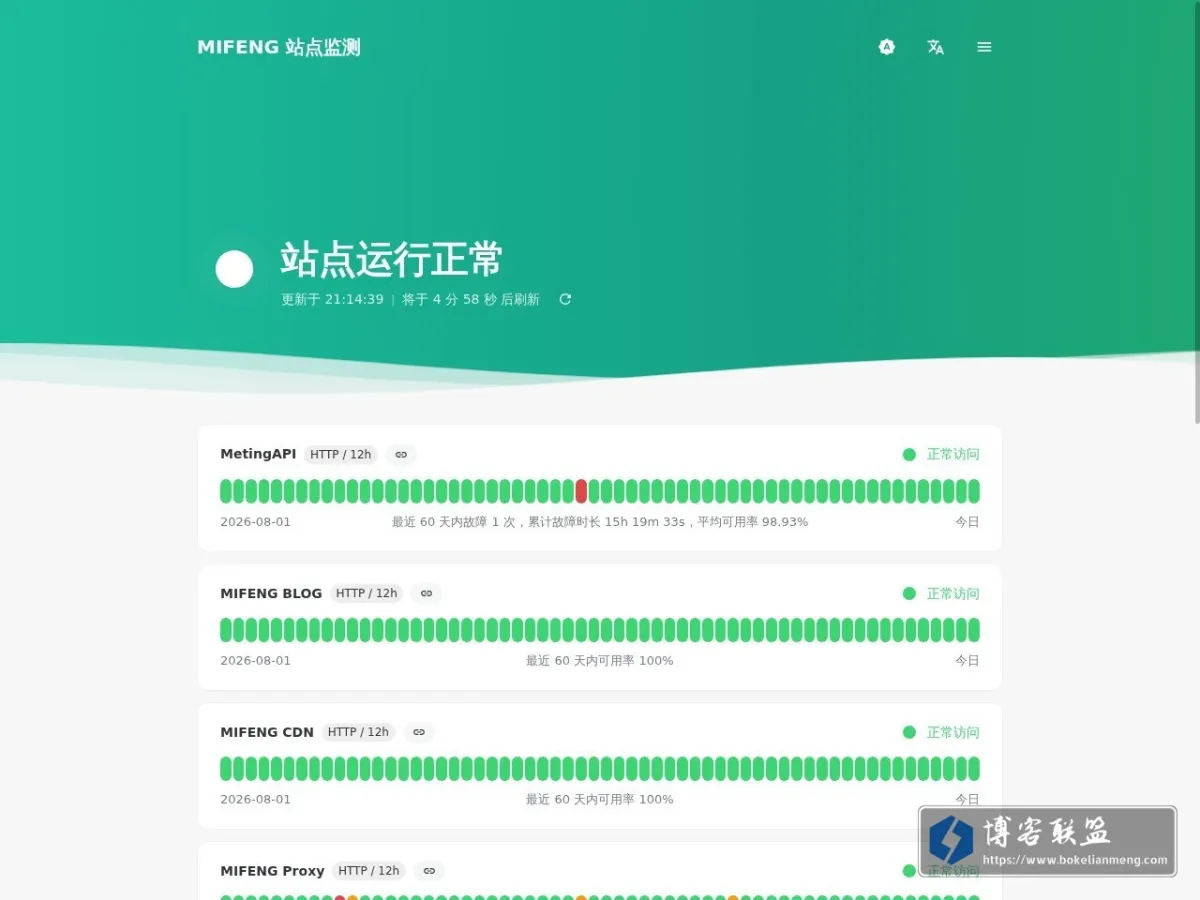Click the last green bar in MetingAPI
Viewport: 1200px width, 900px height.
point(974,491)
